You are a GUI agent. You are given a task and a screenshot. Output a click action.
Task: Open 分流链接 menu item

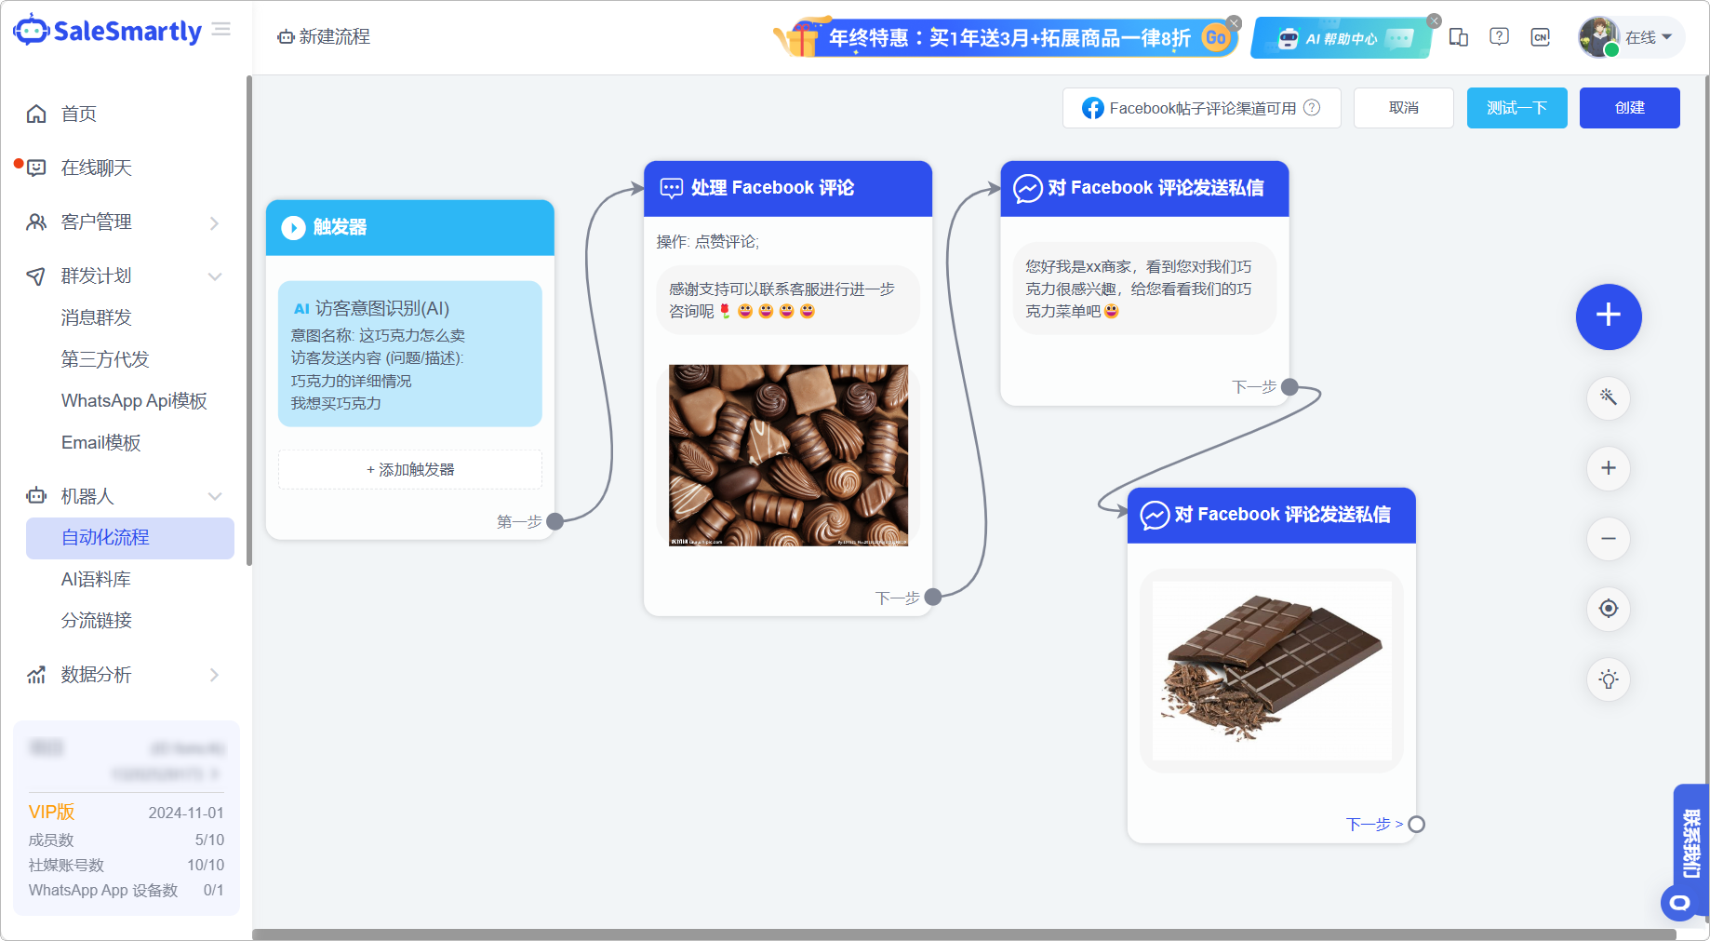pyautogui.click(x=96, y=621)
